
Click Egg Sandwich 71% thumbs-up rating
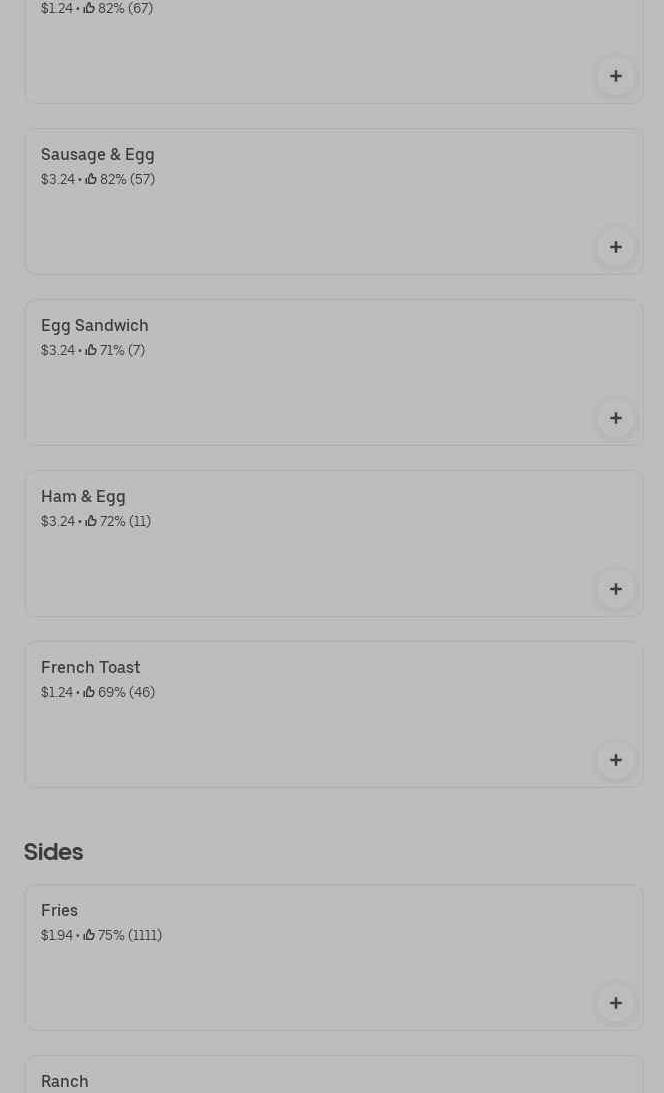115,350
